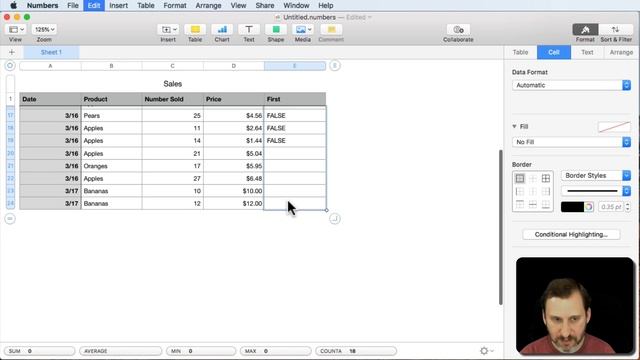Toggle the Format inspector paintbrush icon
The width and height of the screenshot is (640, 360).
tap(585, 29)
